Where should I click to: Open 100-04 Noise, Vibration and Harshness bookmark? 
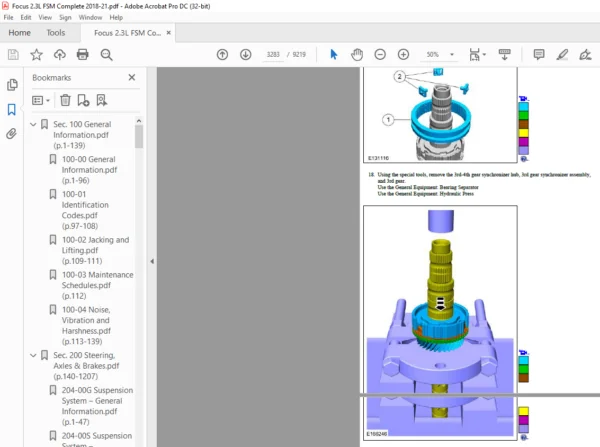coord(86,325)
